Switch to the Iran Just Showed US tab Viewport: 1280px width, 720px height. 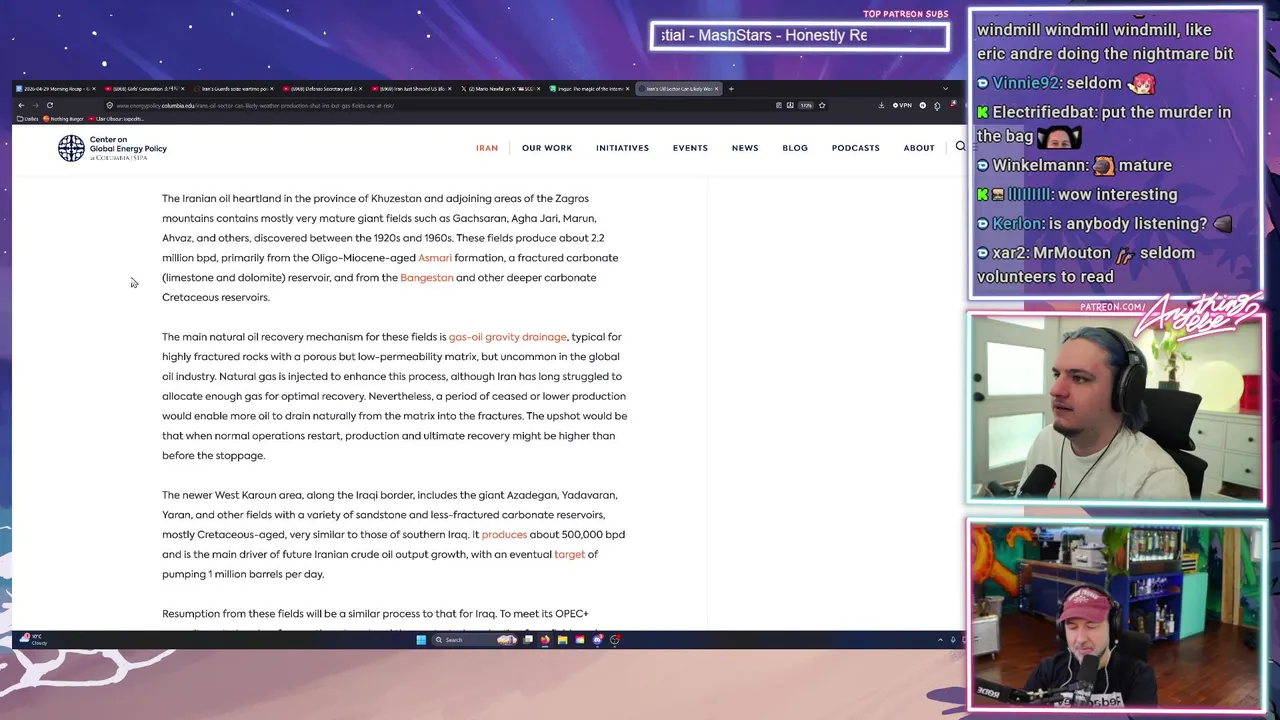pos(413,89)
